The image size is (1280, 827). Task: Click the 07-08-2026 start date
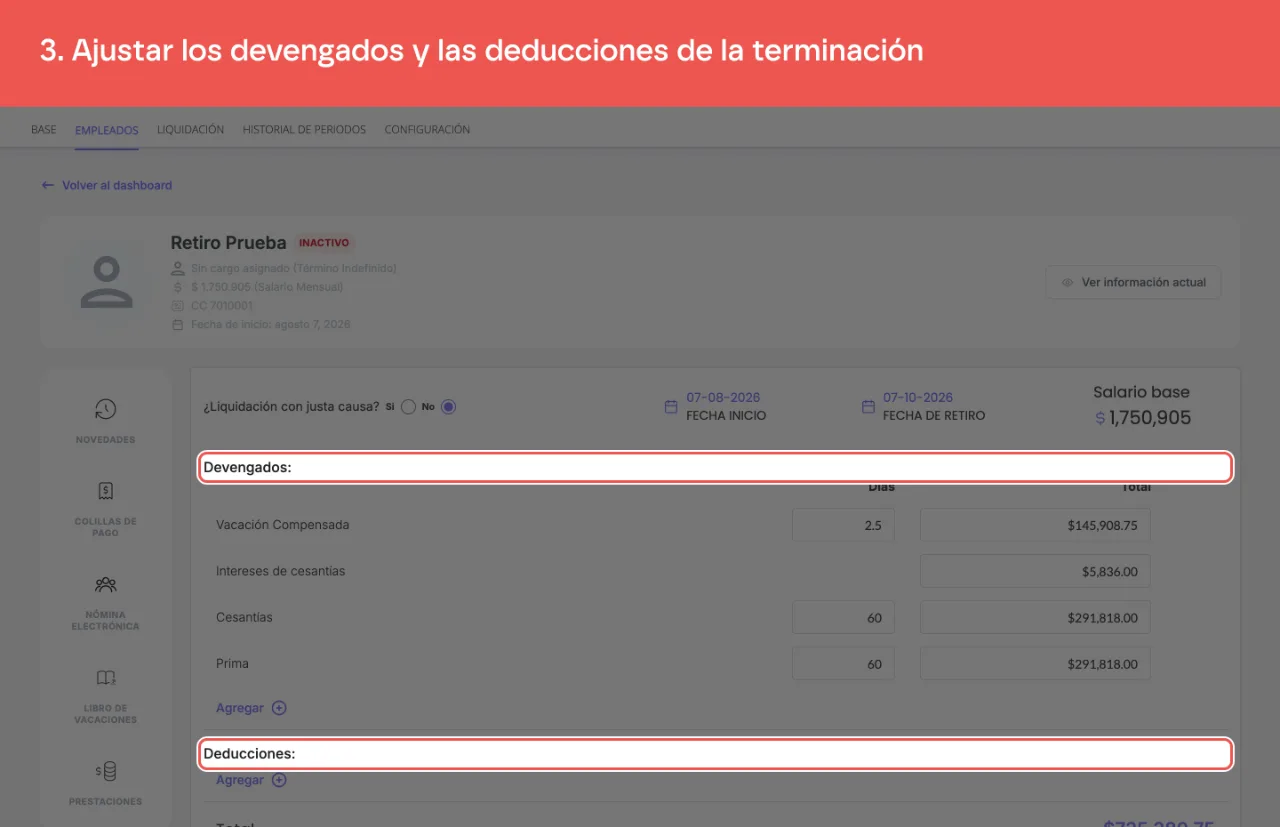[723, 398]
